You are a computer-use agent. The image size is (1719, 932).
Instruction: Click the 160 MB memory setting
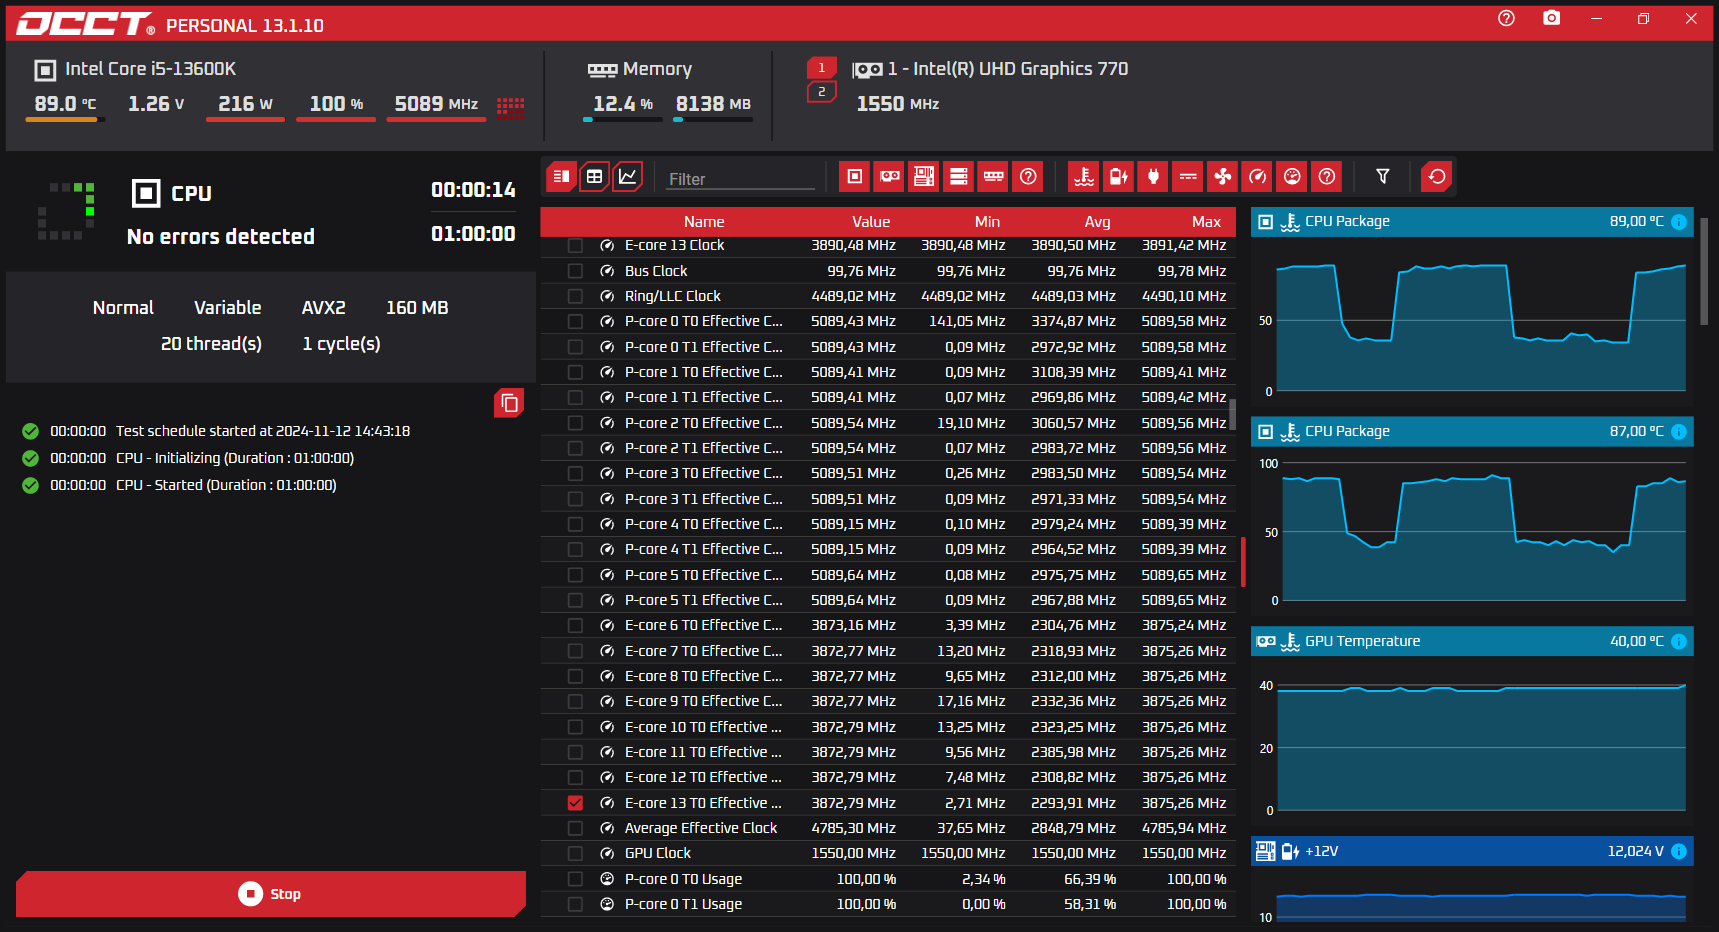(x=417, y=308)
